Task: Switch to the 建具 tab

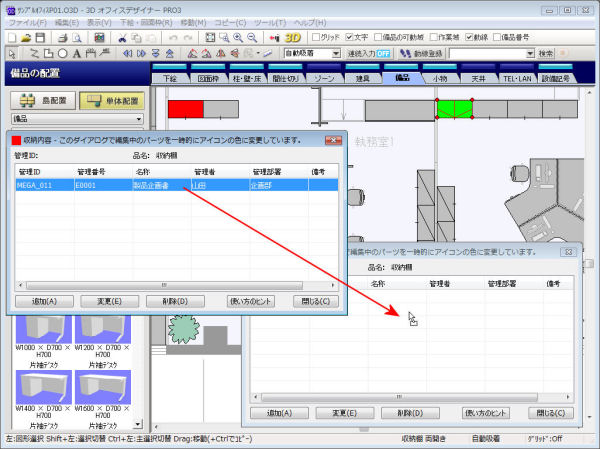Action: point(361,77)
